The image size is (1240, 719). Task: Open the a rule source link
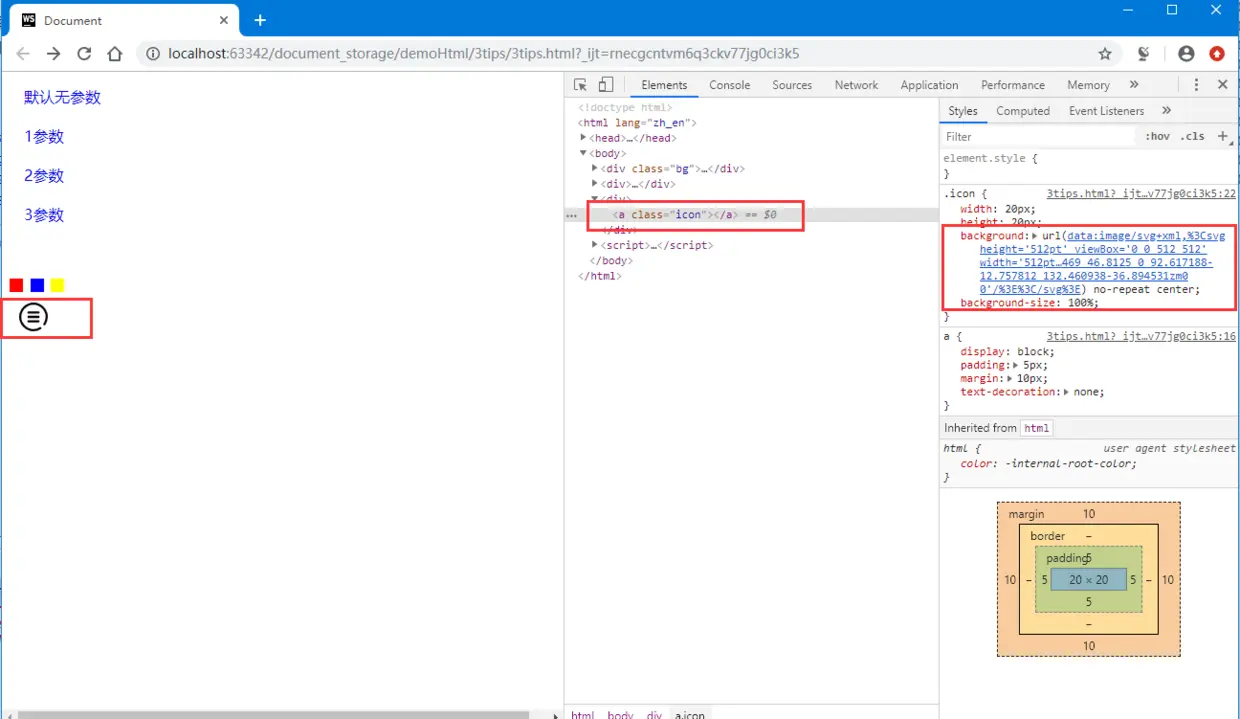coord(1141,337)
